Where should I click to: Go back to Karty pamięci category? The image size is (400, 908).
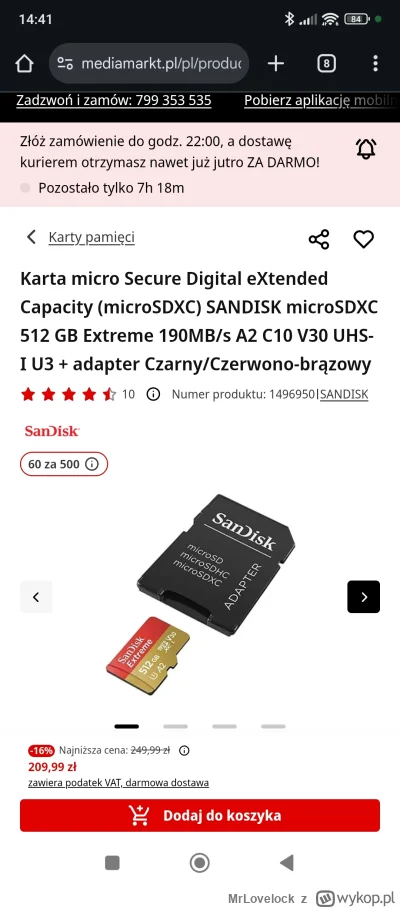(81, 237)
